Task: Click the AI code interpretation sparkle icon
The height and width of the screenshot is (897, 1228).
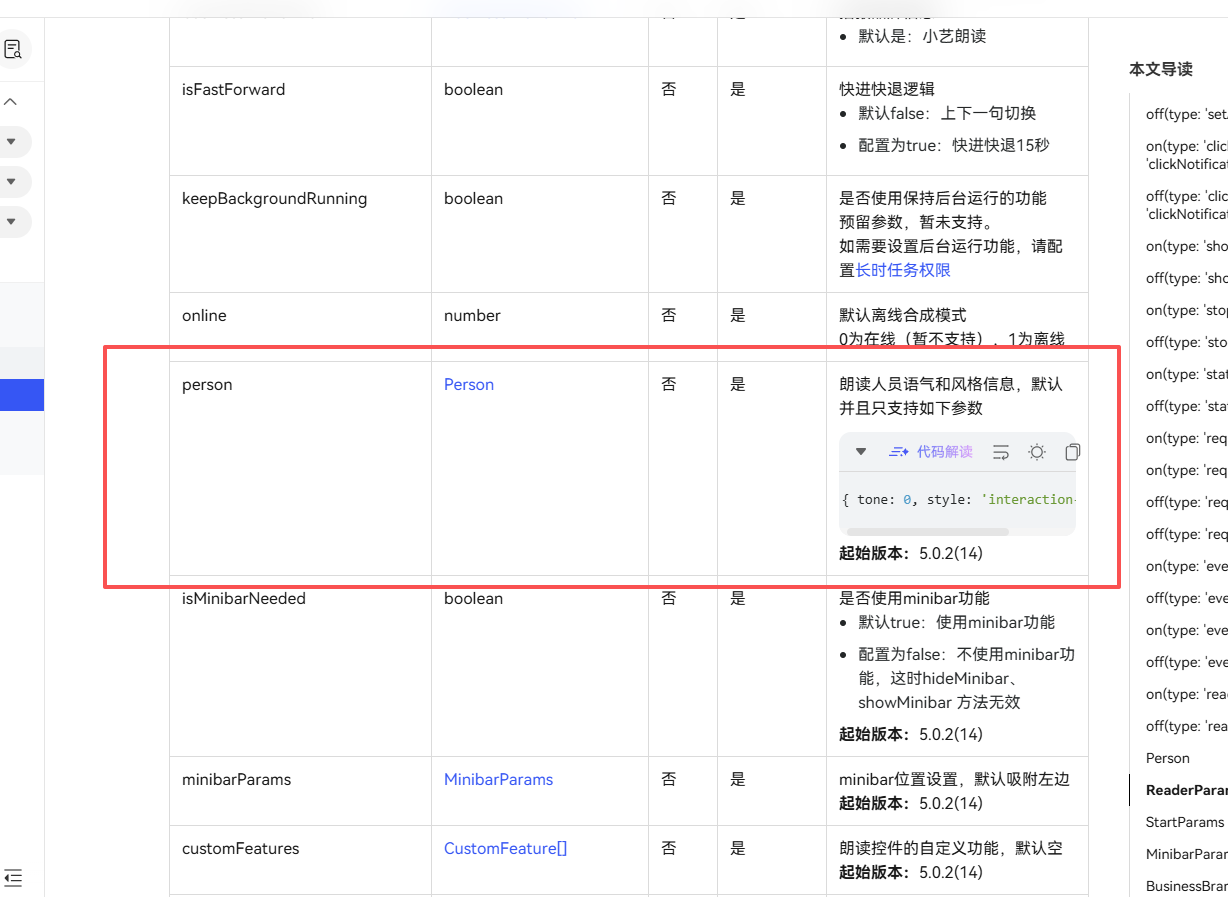Action: click(898, 452)
